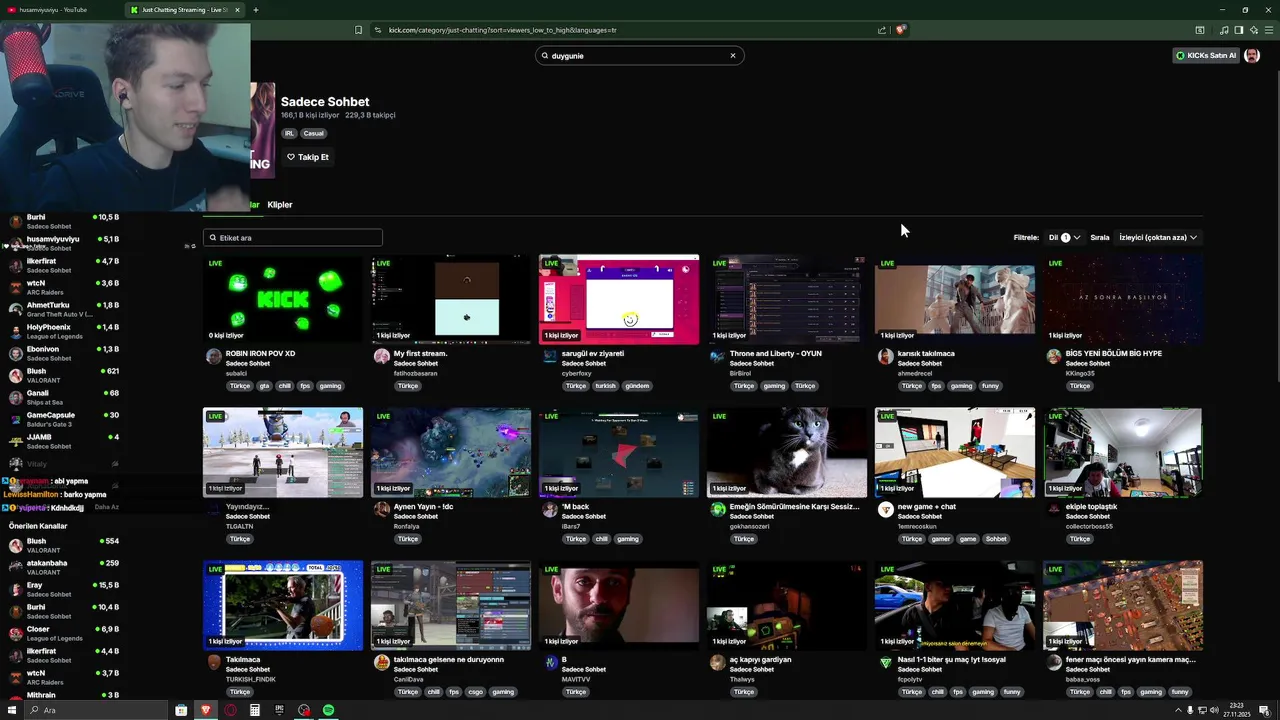Open GameCapsule channel in sidebar

pyautogui.click(x=64, y=419)
